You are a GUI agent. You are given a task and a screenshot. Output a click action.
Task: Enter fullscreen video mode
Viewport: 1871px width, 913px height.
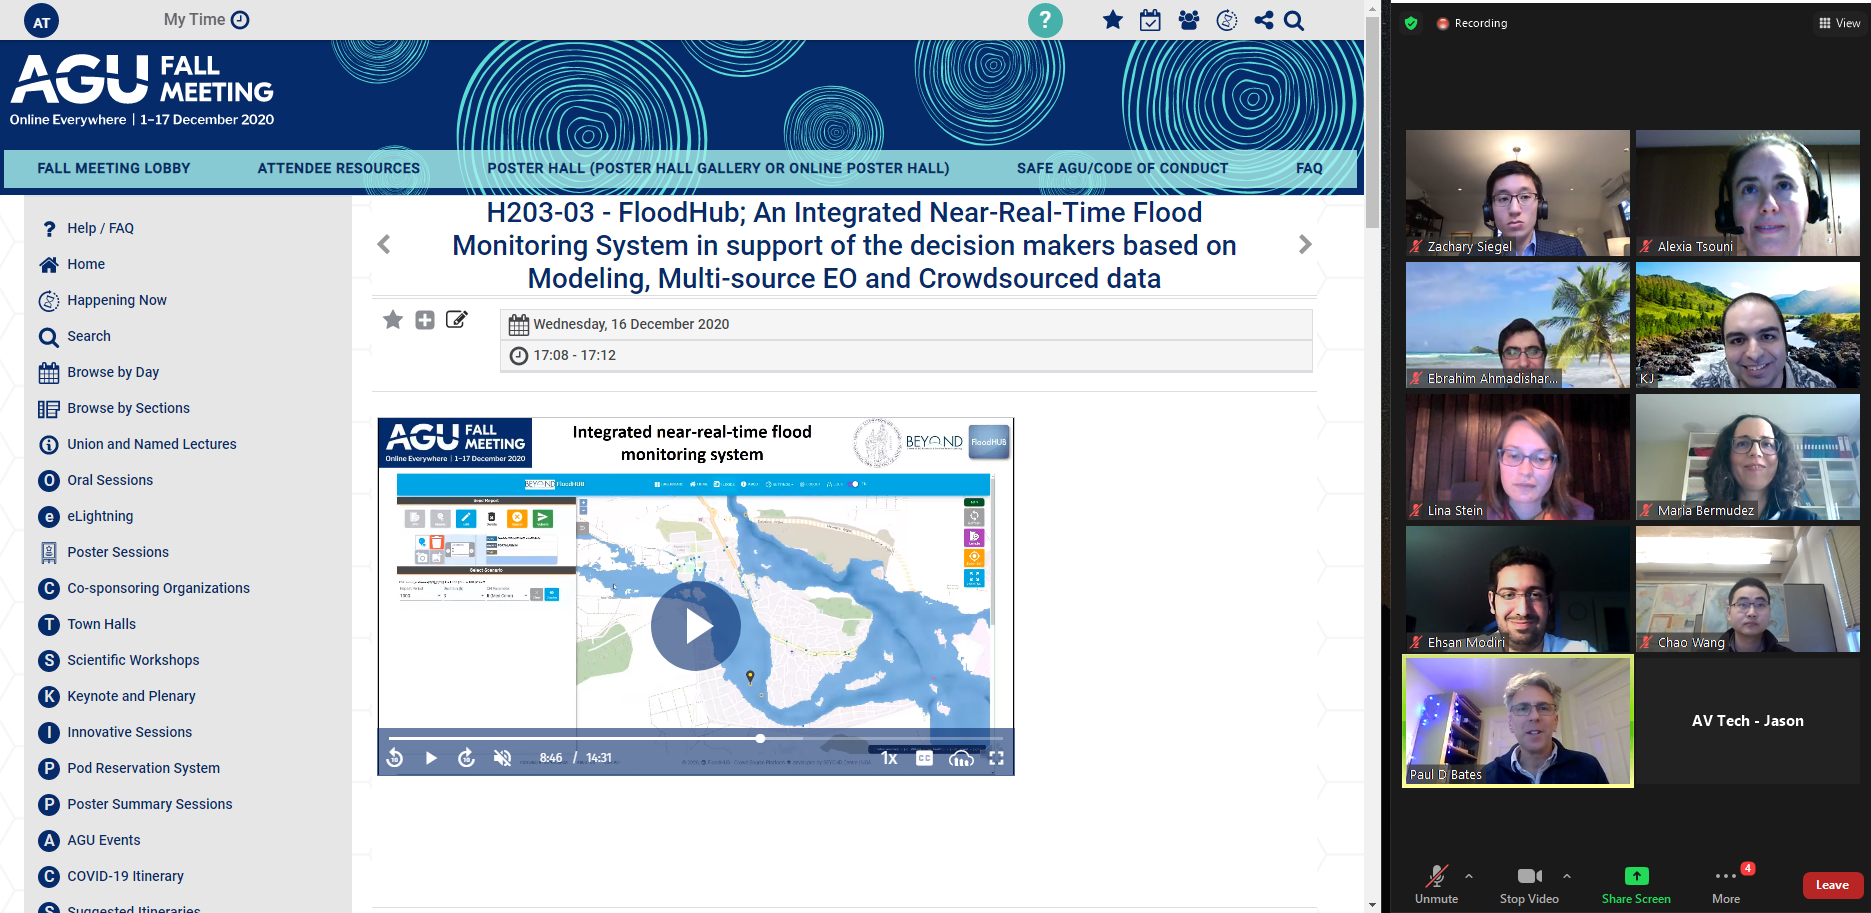(996, 758)
